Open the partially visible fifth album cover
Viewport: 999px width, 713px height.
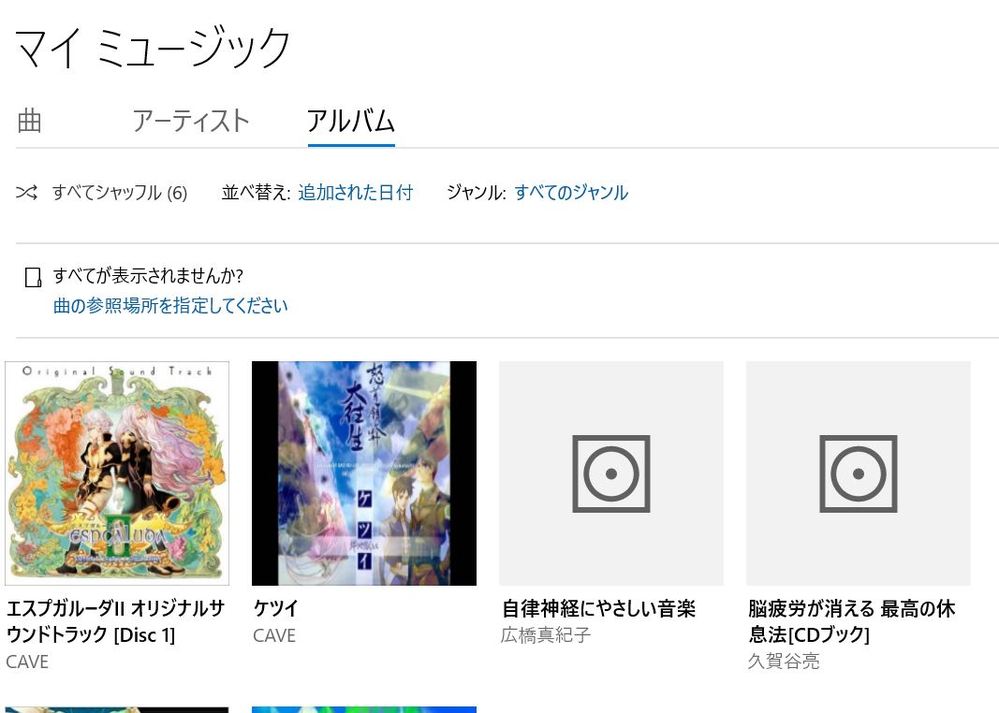117,709
